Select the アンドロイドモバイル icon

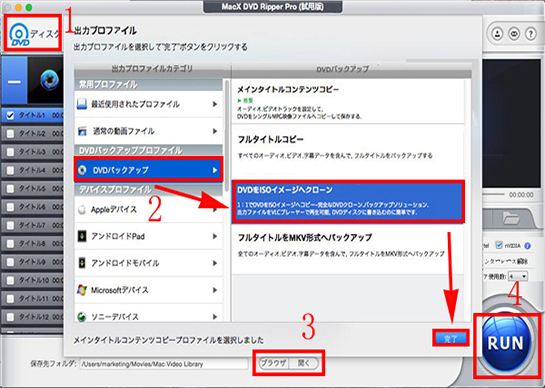[x=82, y=263]
